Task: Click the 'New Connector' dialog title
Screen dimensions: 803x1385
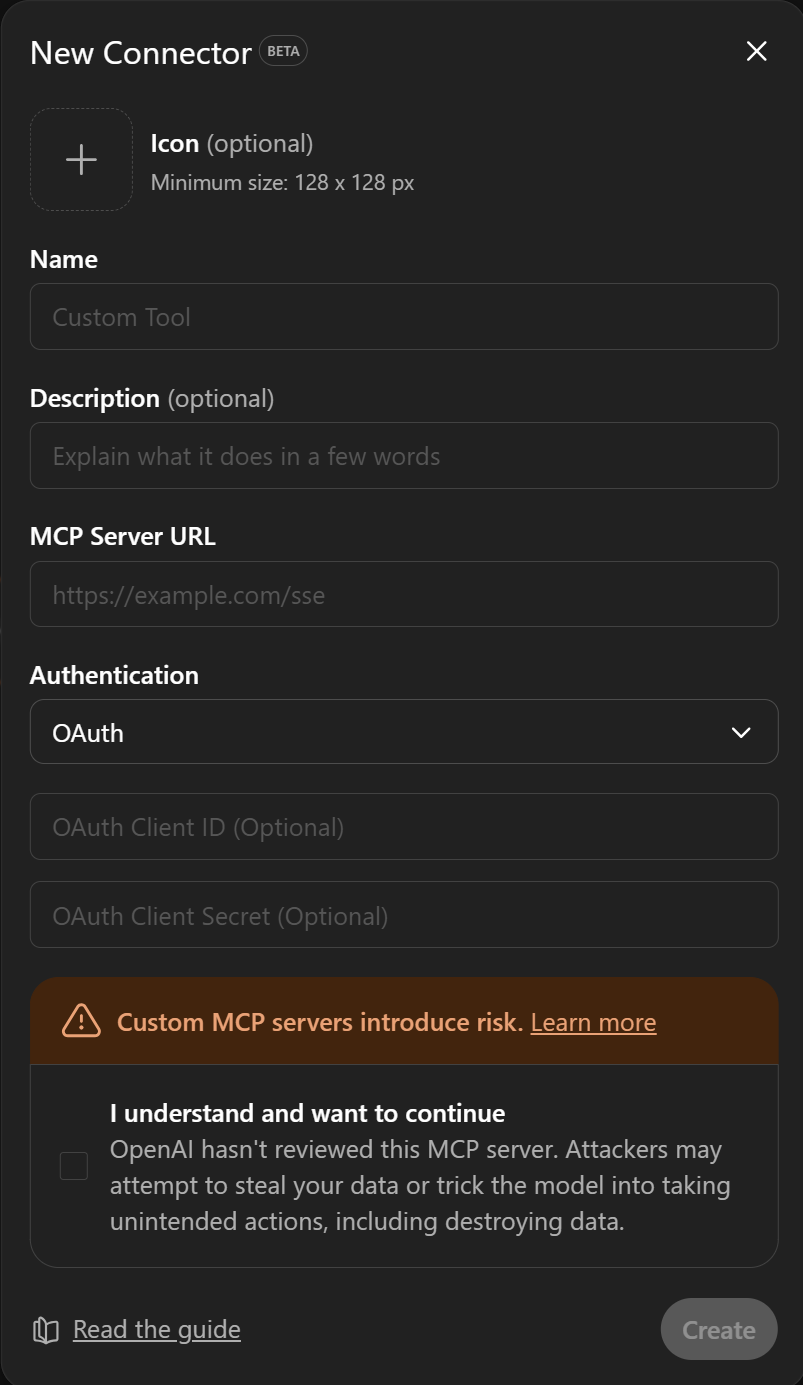Action: click(x=139, y=52)
